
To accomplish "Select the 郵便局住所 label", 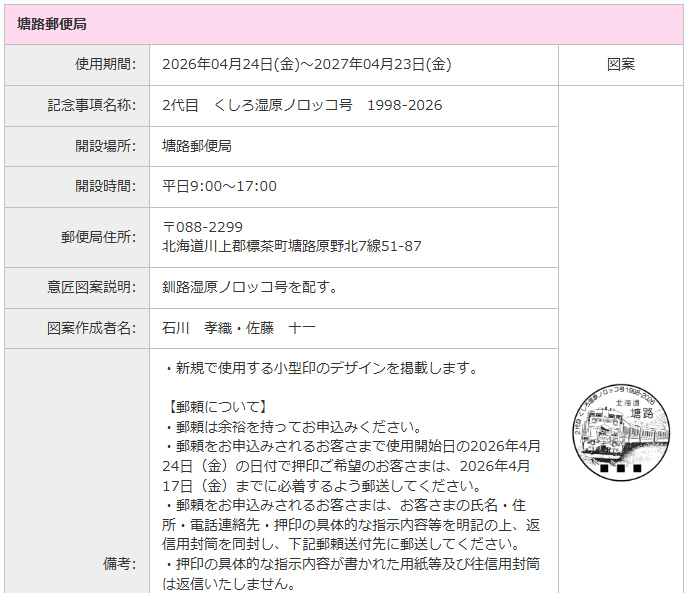I will tap(99, 237).
